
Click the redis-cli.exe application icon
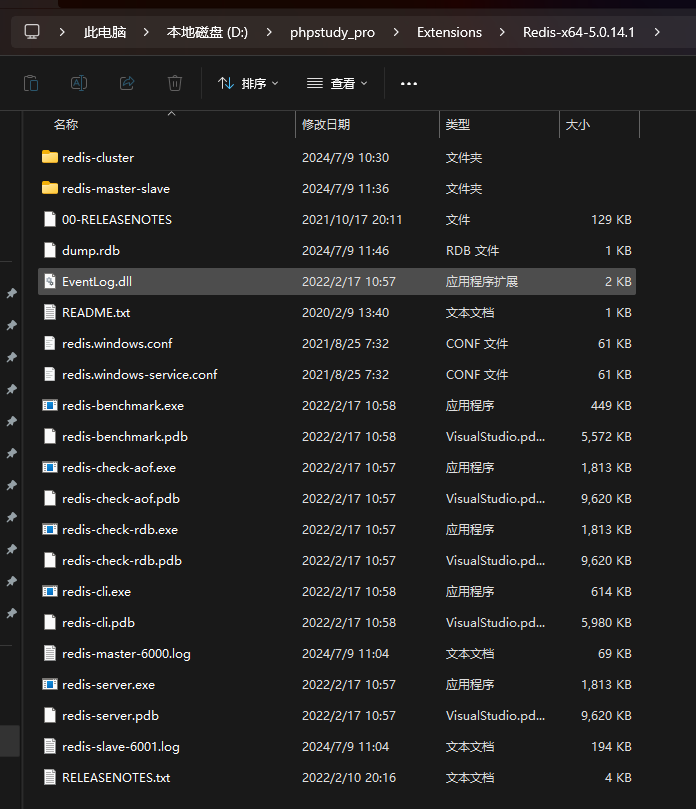(x=50, y=591)
